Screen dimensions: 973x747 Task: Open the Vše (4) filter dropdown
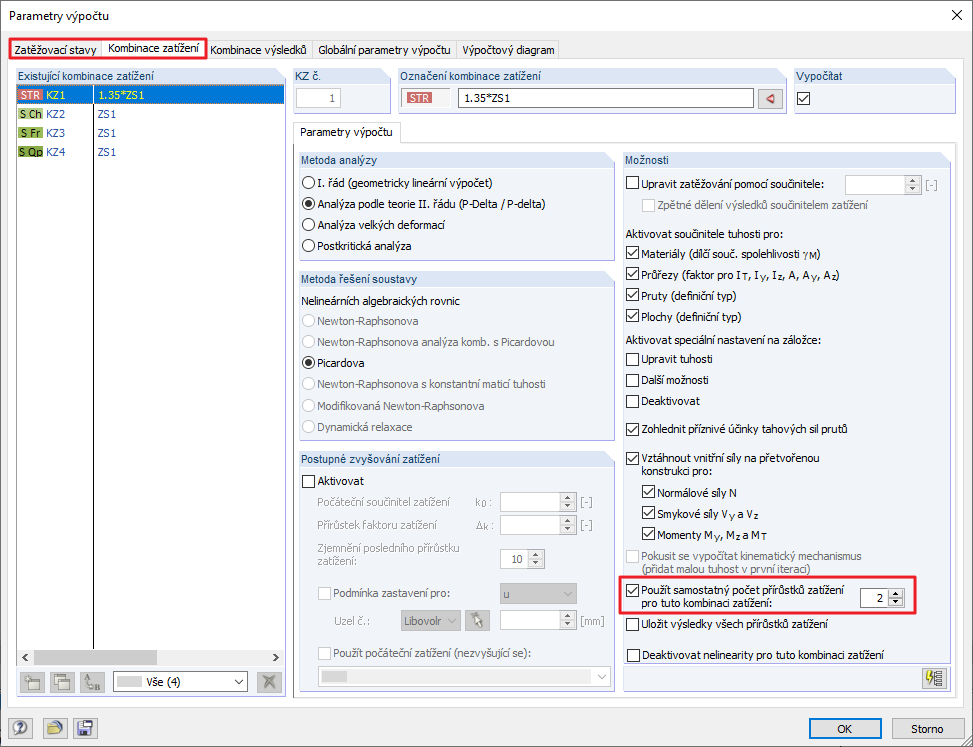[180, 682]
